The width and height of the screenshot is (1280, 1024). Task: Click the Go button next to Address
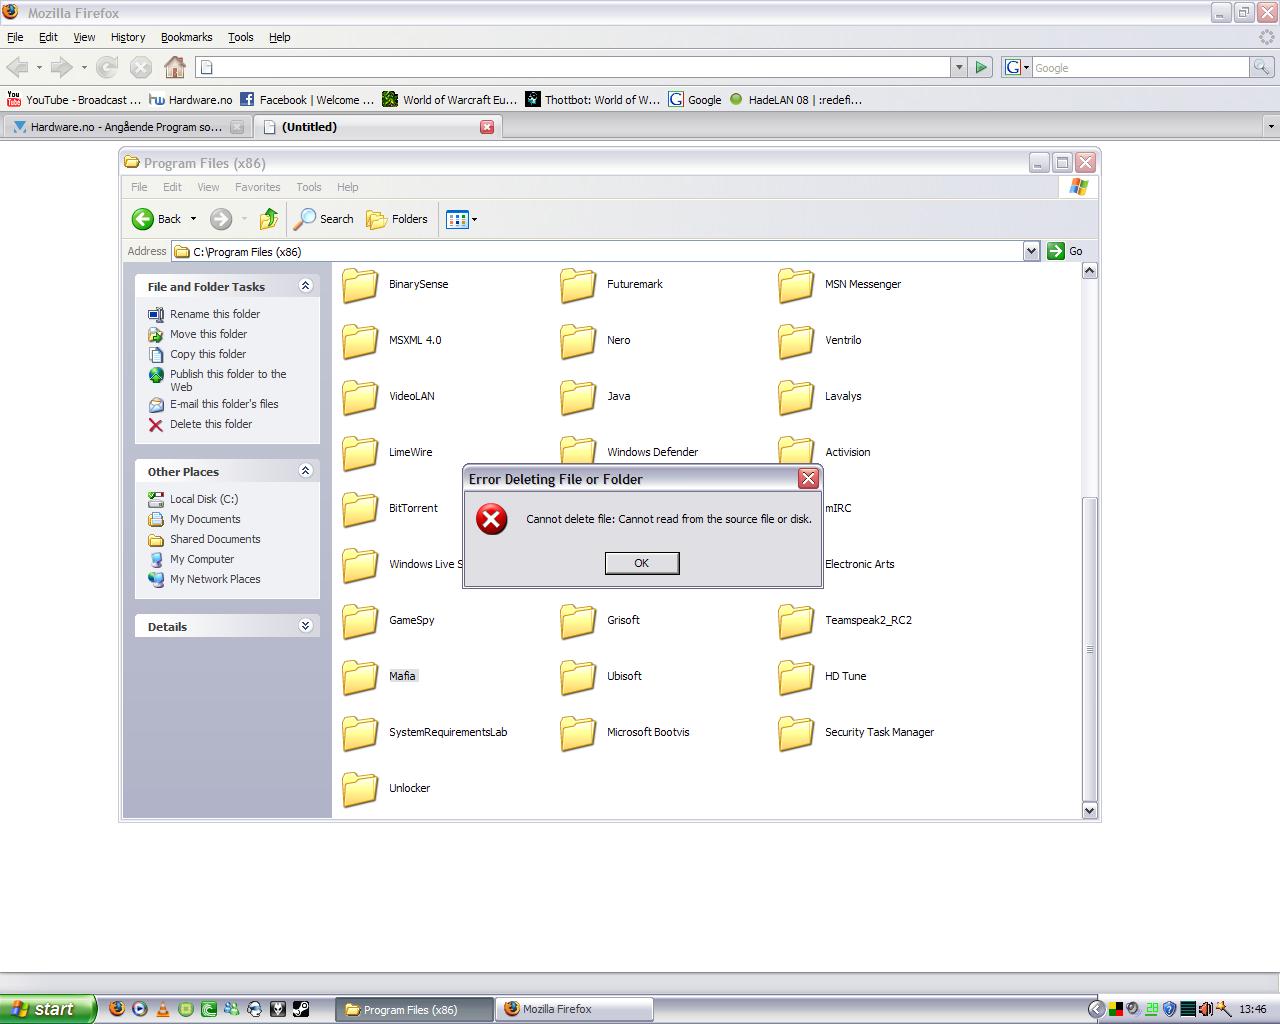1066,251
